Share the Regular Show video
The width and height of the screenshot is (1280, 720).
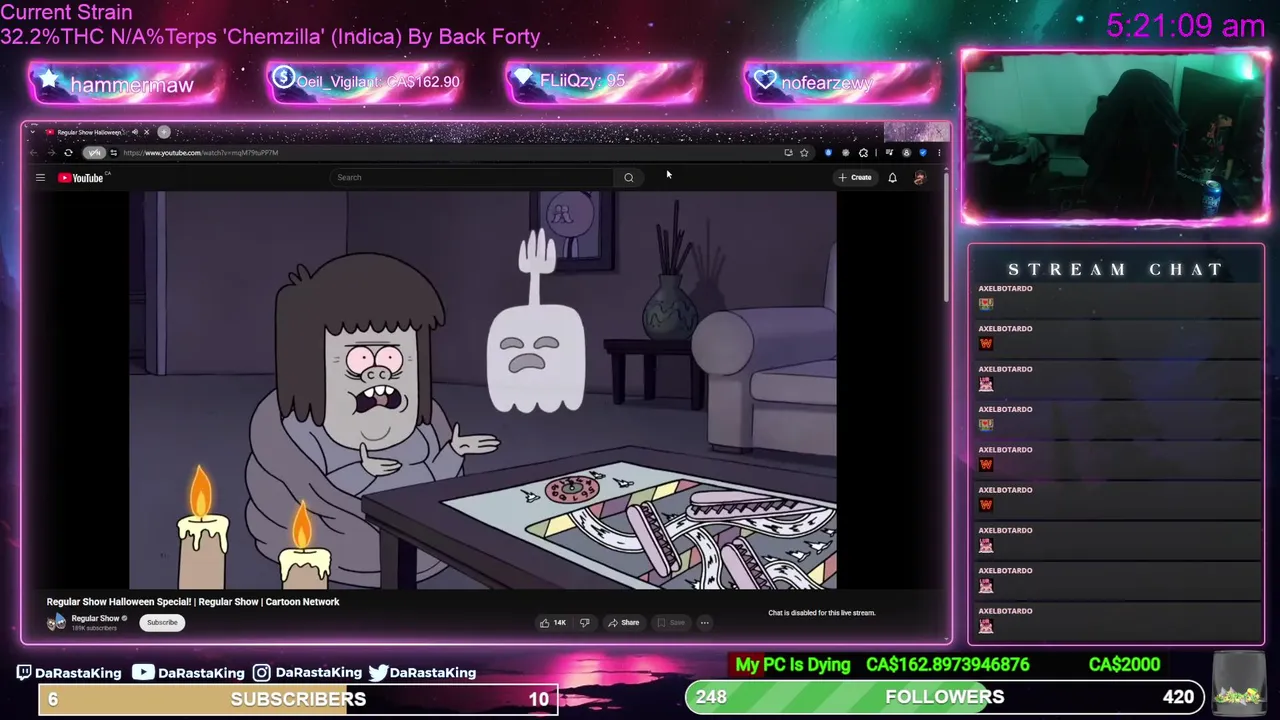623,623
